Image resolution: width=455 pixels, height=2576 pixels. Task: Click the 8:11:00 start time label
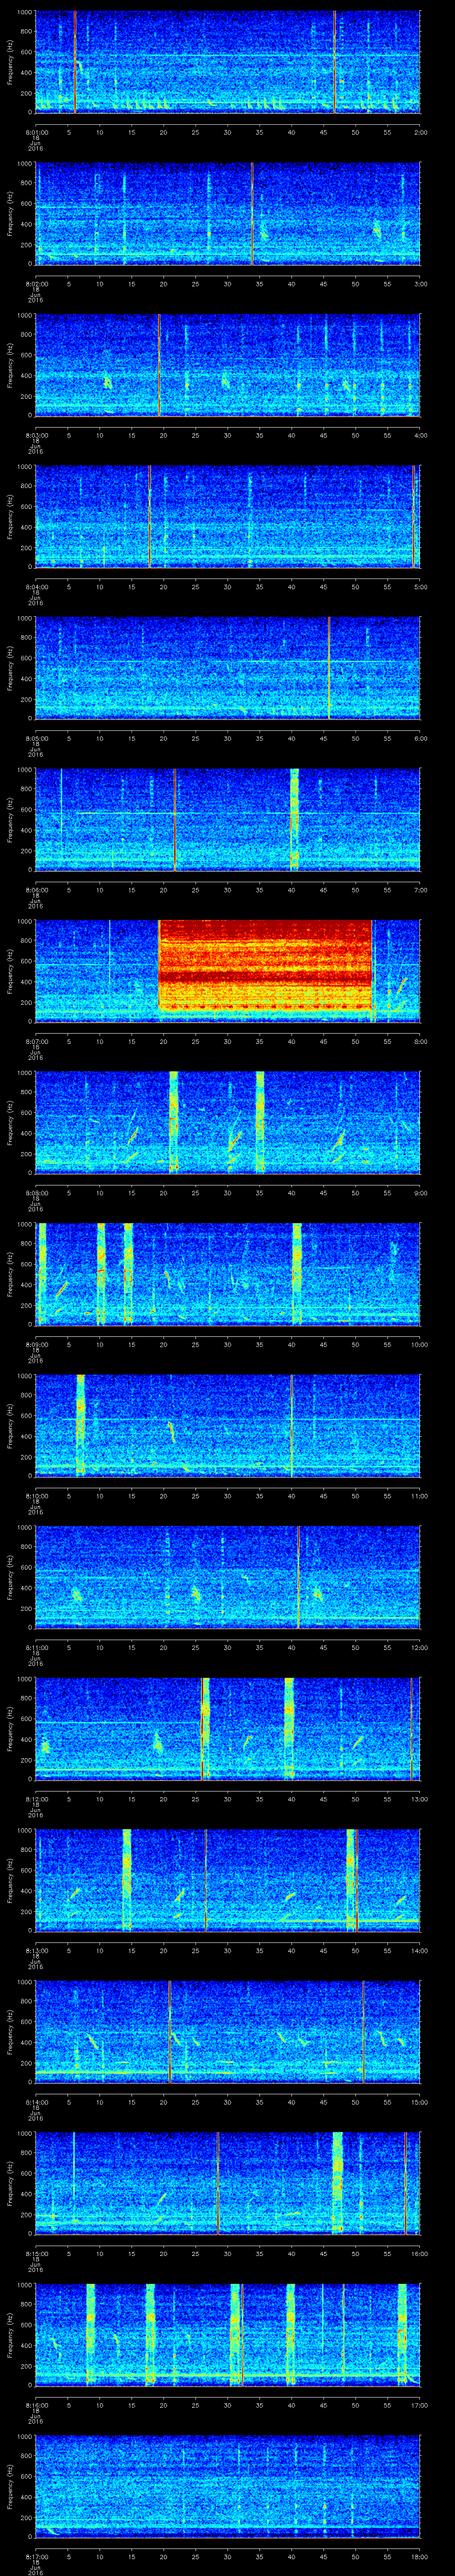pyautogui.click(x=37, y=1647)
